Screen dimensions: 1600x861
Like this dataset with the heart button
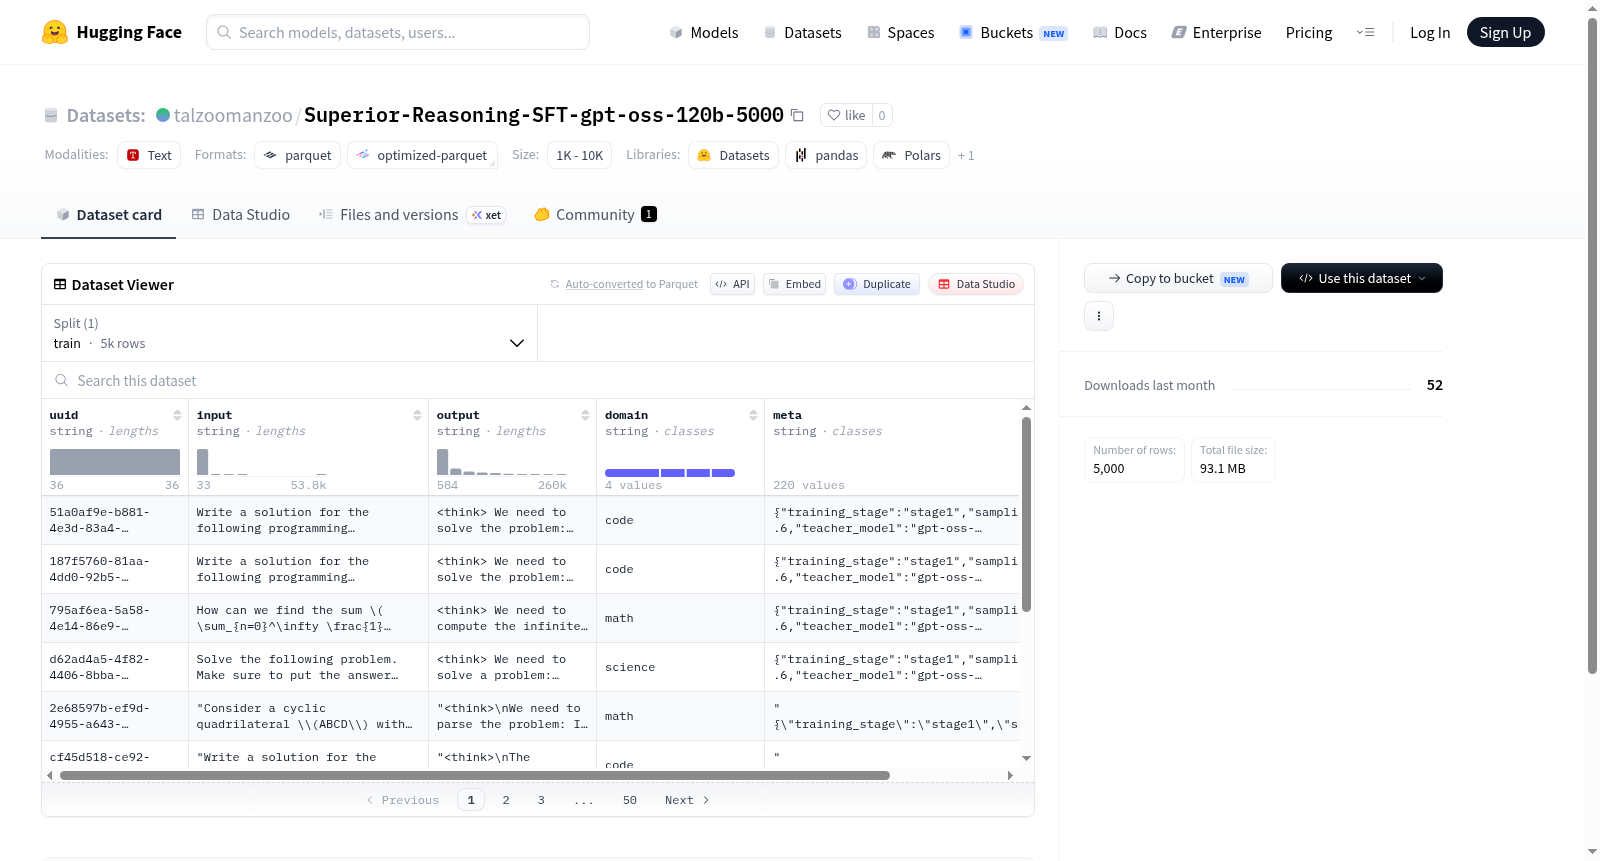click(x=846, y=115)
